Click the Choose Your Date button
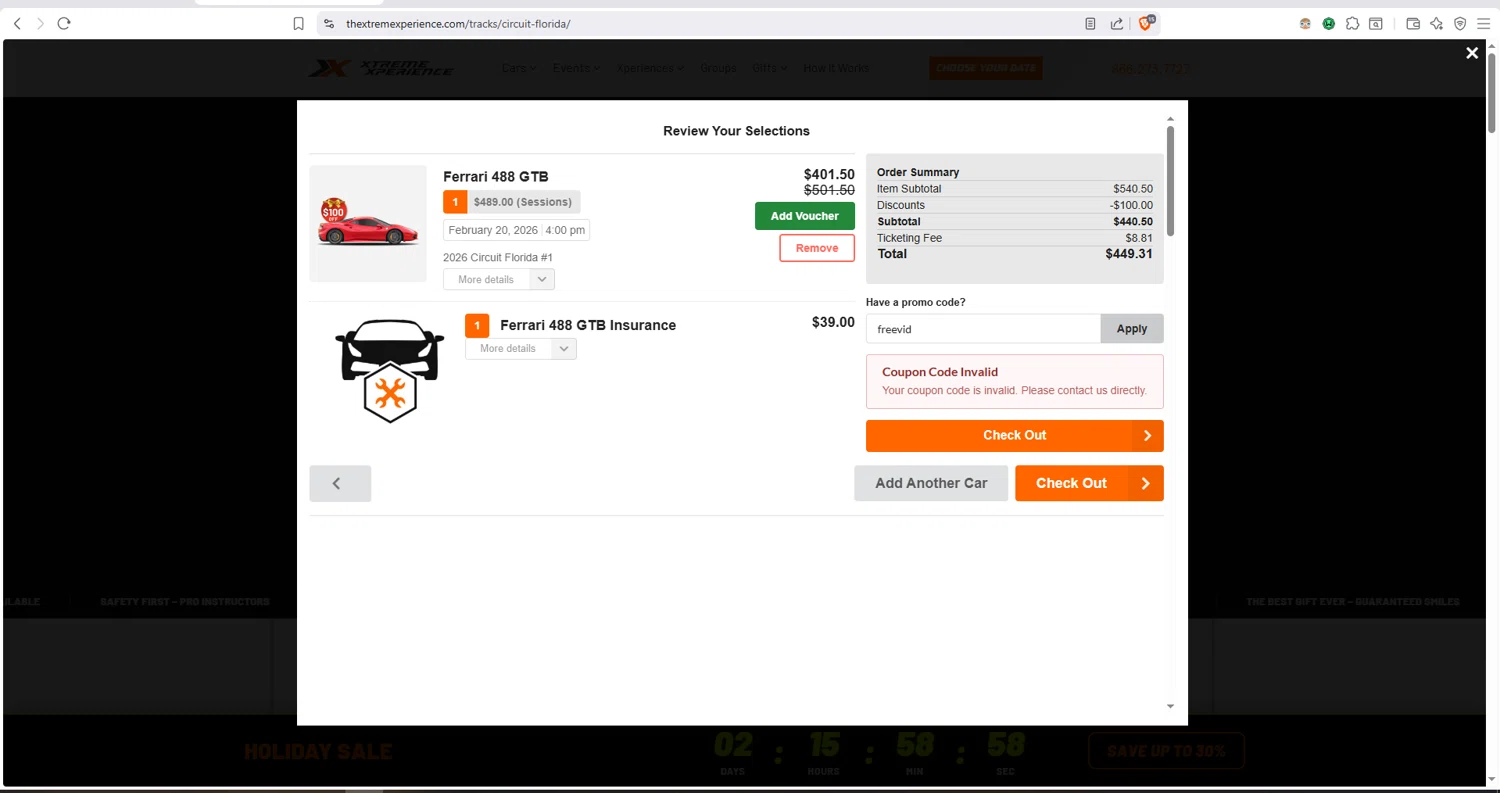1500x793 pixels. [986, 68]
